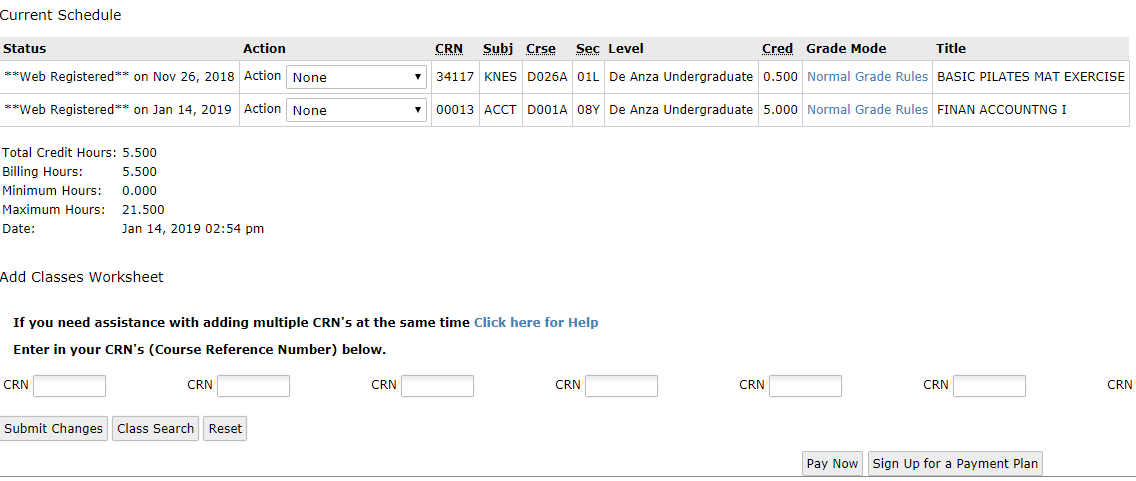Open Action dropdown for ACCT Accounting course
This screenshot has width=1136, height=481.
(x=357, y=110)
